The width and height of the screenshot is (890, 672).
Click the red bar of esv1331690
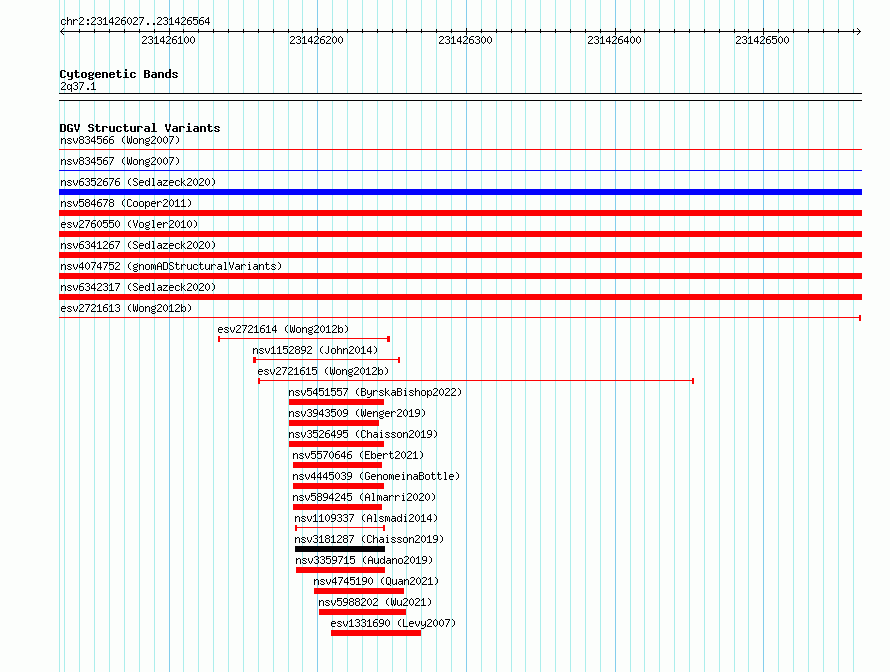click(x=376, y=633)
